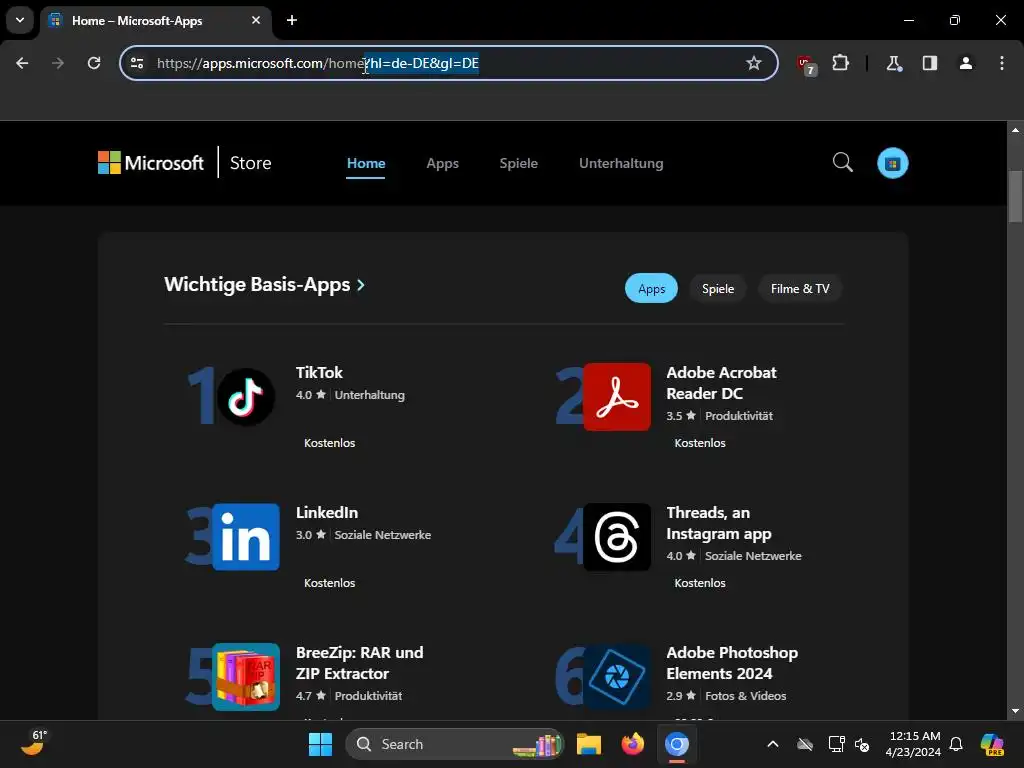Open the taskbar weather widget
Image resolution: width=1024 pixels, height=768 pixels.
click(x=33, y=743)
